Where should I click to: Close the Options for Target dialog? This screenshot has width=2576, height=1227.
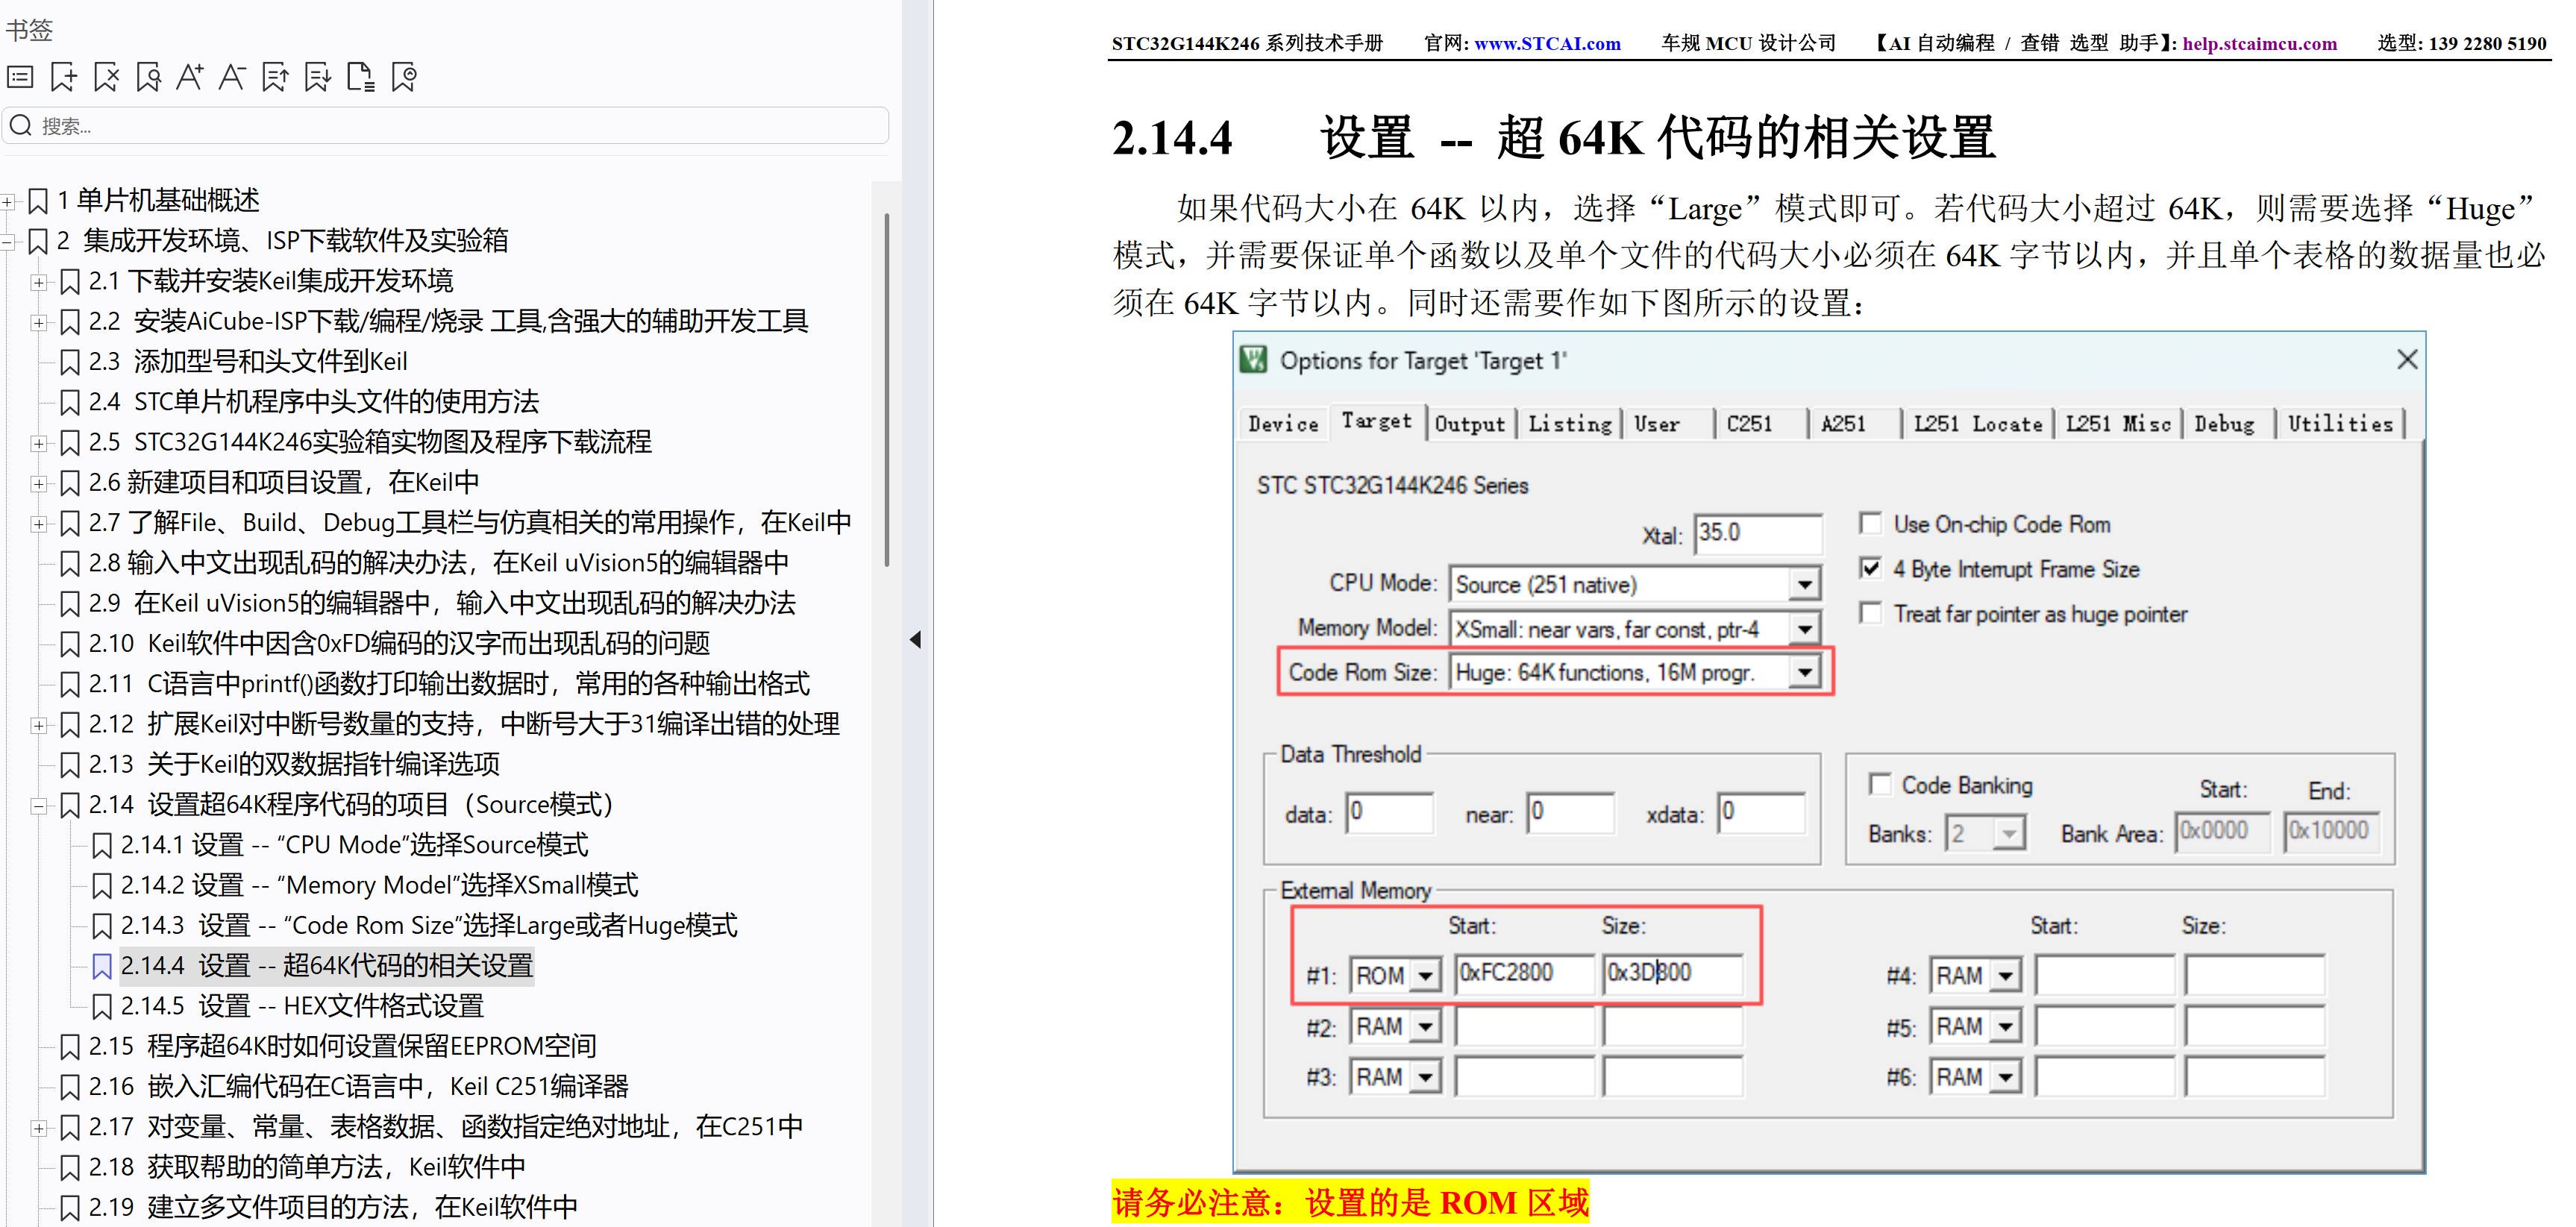coord(2407,359)
